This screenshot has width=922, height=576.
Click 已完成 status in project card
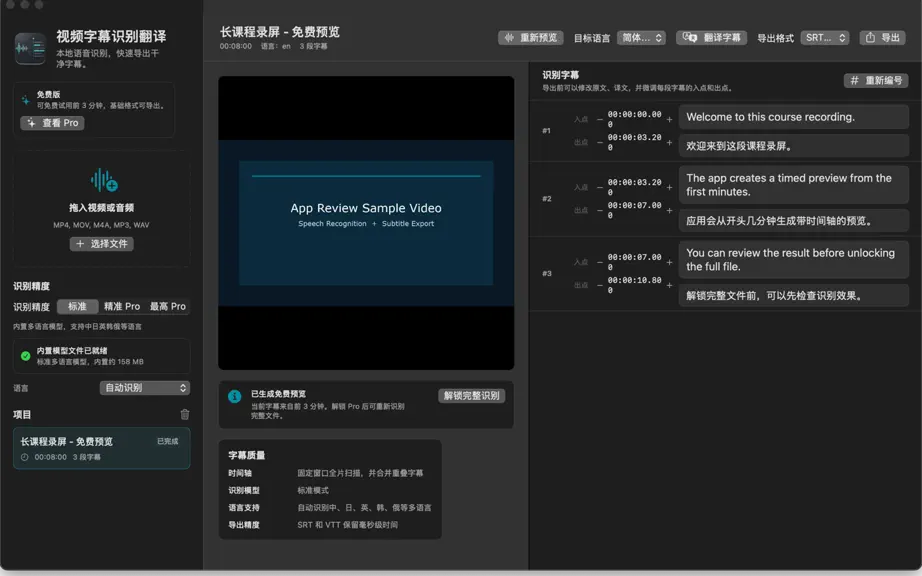pos(168,441)
